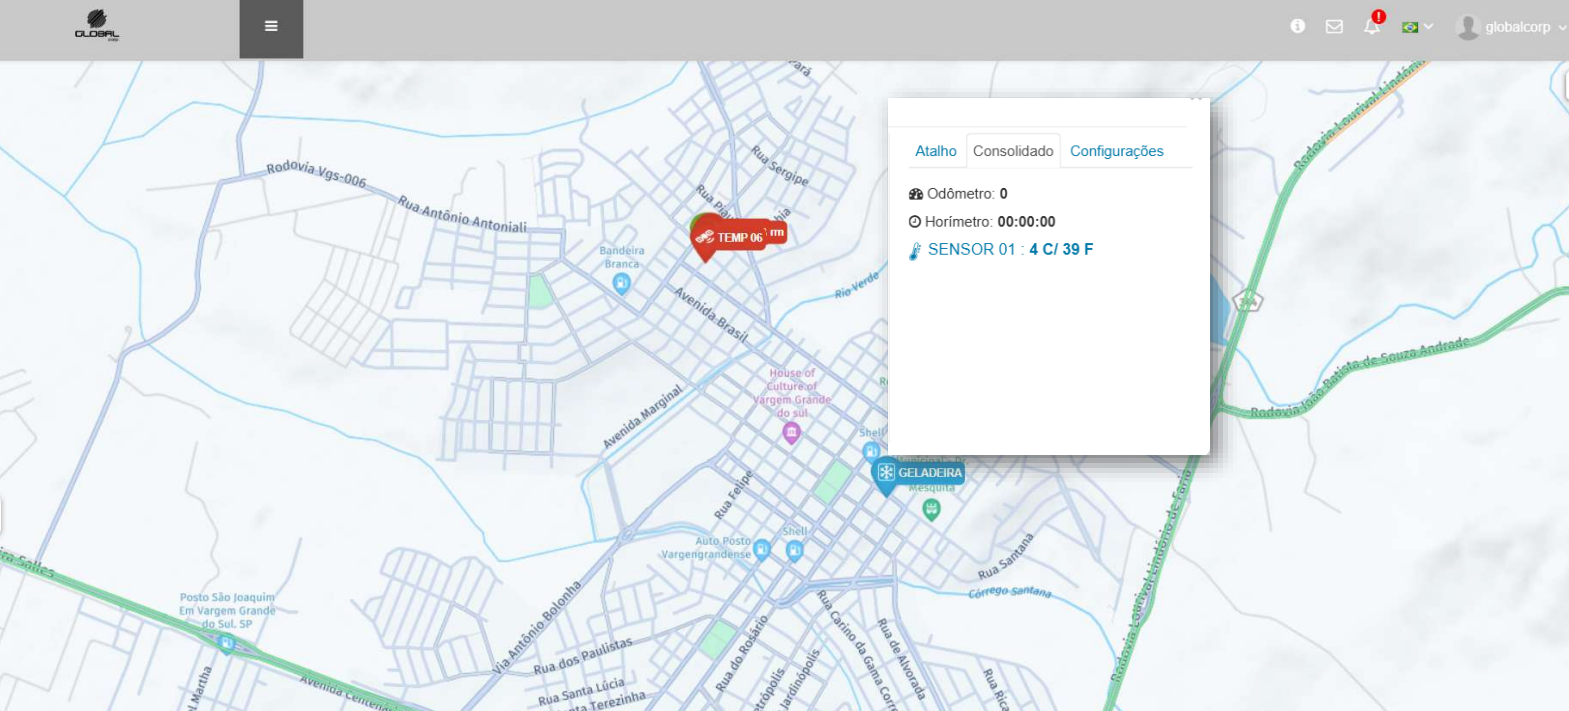This screenshot has height=711, width=1569.
Task: Expand the Brazil flag language dropdown
Action: (x=1417, y=27)
